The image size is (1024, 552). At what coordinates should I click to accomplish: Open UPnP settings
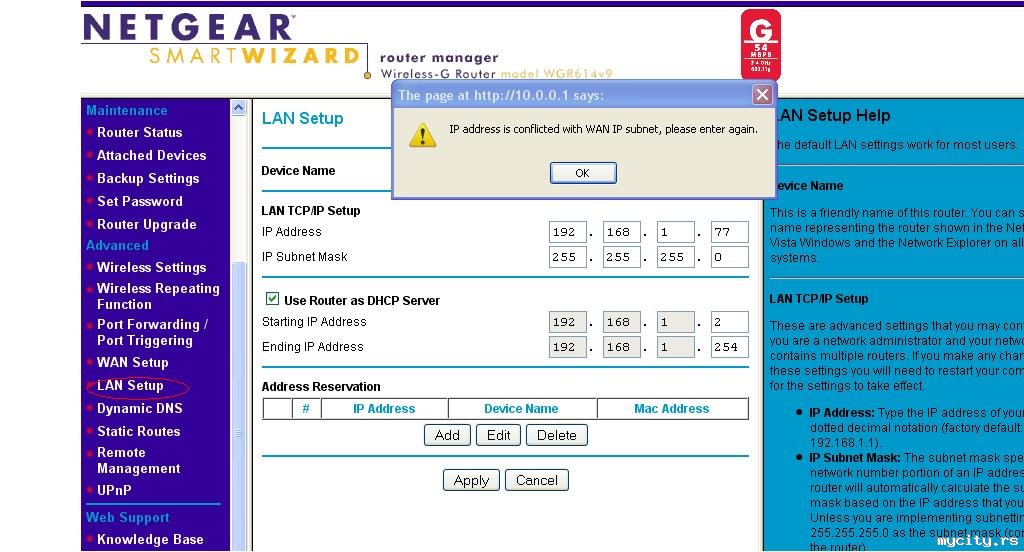click(x=114, y=490)
